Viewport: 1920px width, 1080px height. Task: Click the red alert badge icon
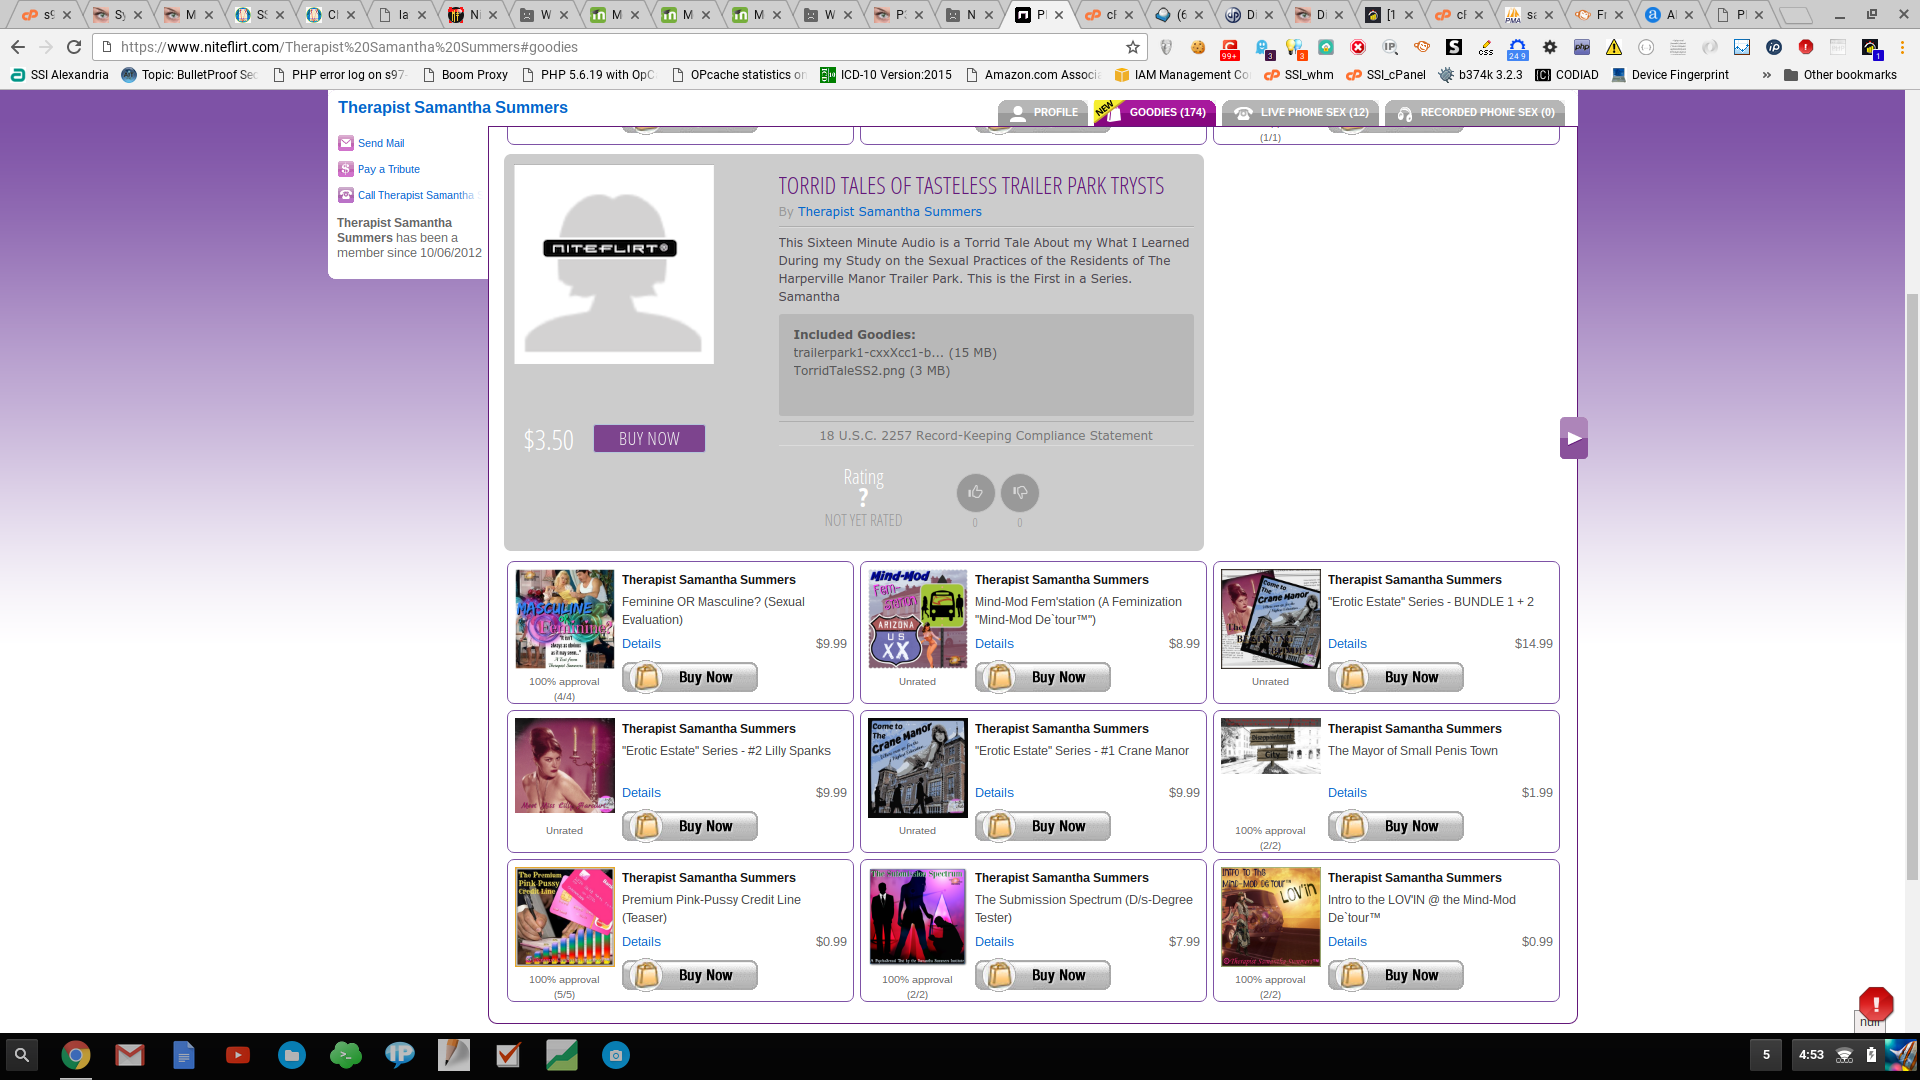pos(1875,1003)
